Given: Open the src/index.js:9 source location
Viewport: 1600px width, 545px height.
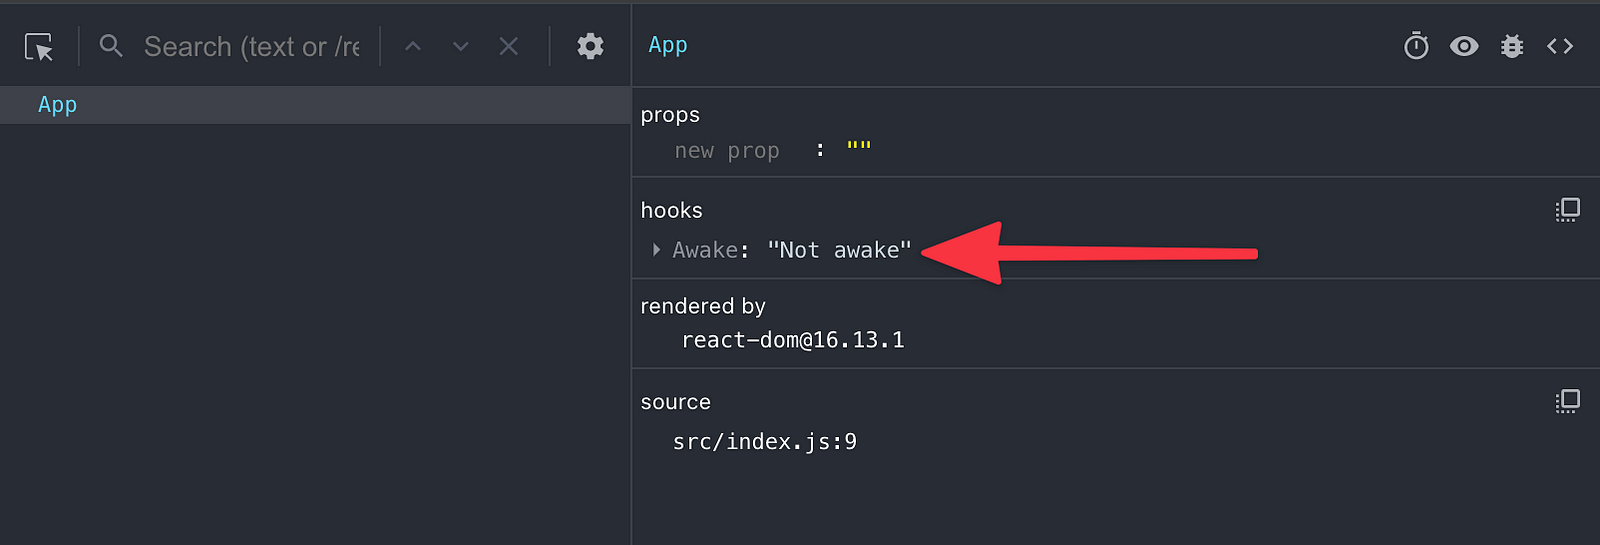Looking at the screenshot, I should pos(765,442).
